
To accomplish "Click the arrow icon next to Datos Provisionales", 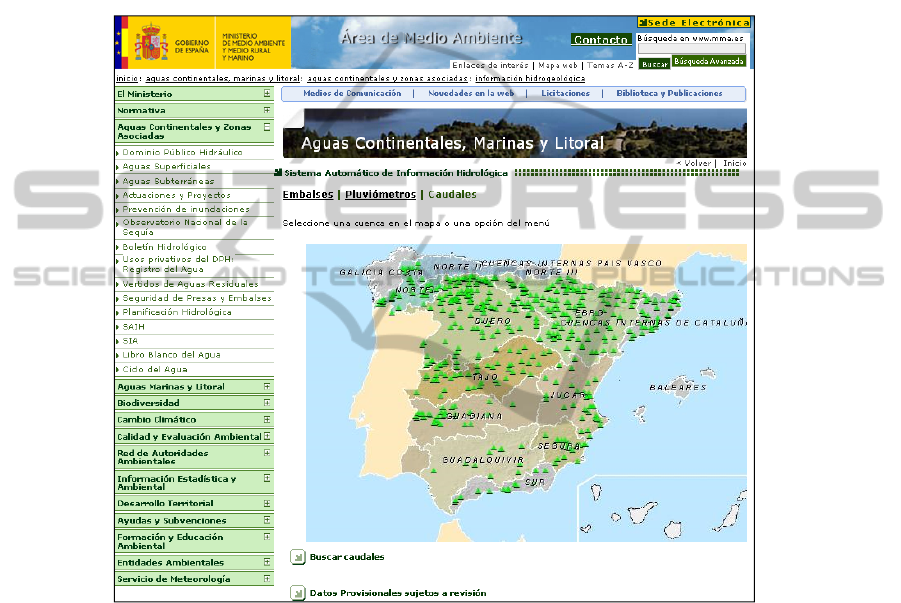I will coord(297,593).
